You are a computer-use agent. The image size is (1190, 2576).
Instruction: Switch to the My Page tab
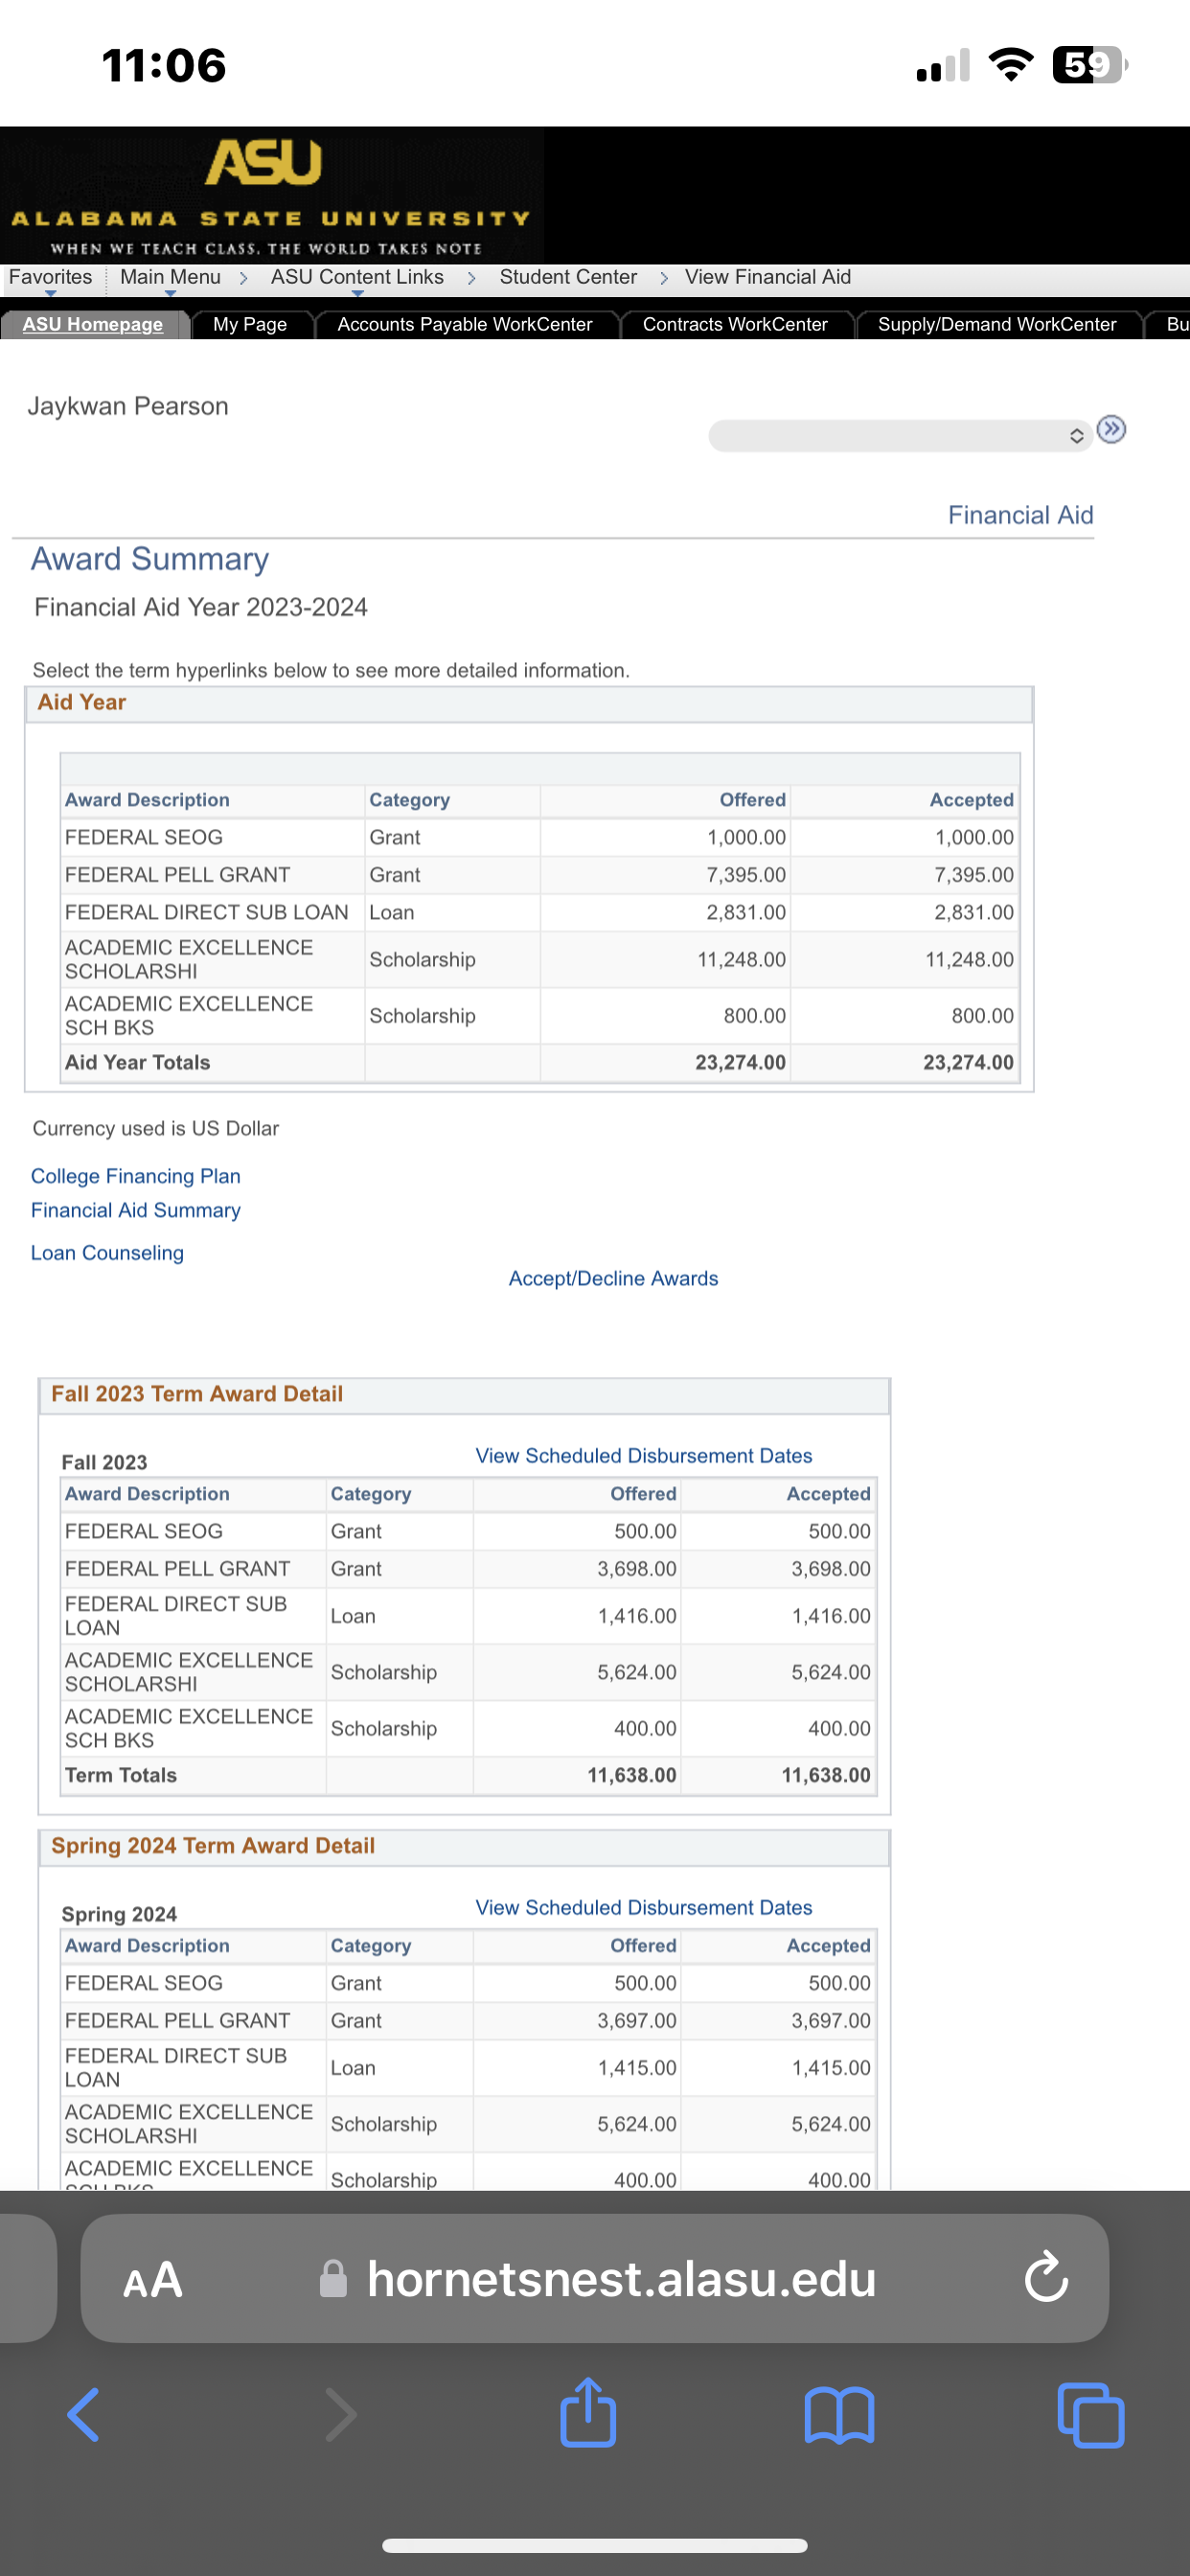point(250,324)
